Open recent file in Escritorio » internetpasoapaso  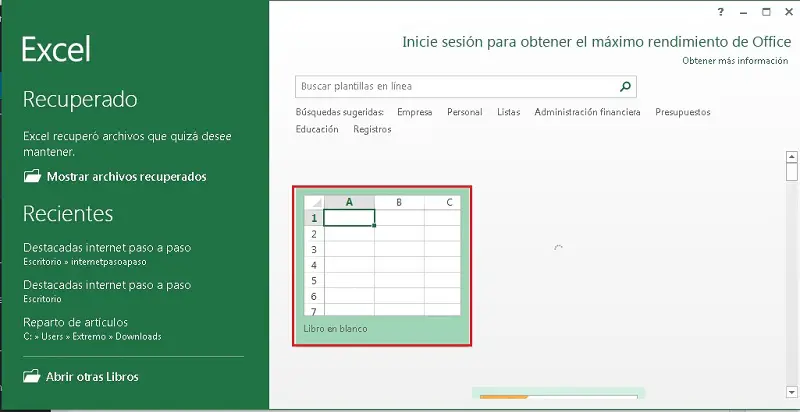click(x=107, y=254)
